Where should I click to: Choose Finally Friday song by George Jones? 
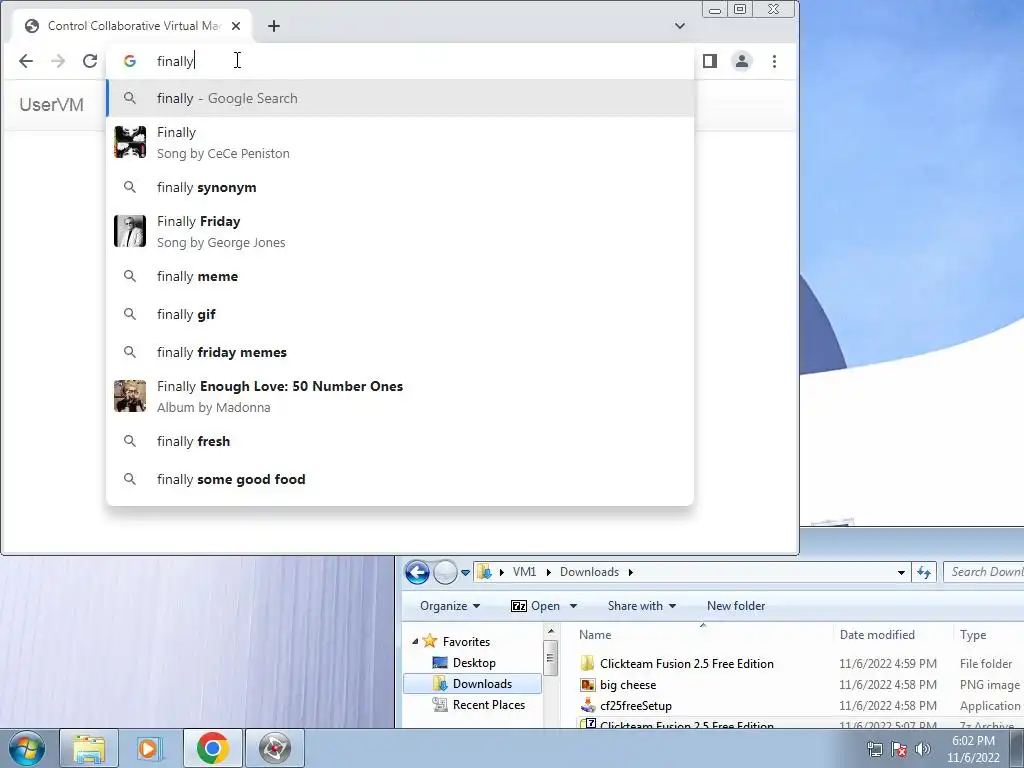(x=400, y=231)
